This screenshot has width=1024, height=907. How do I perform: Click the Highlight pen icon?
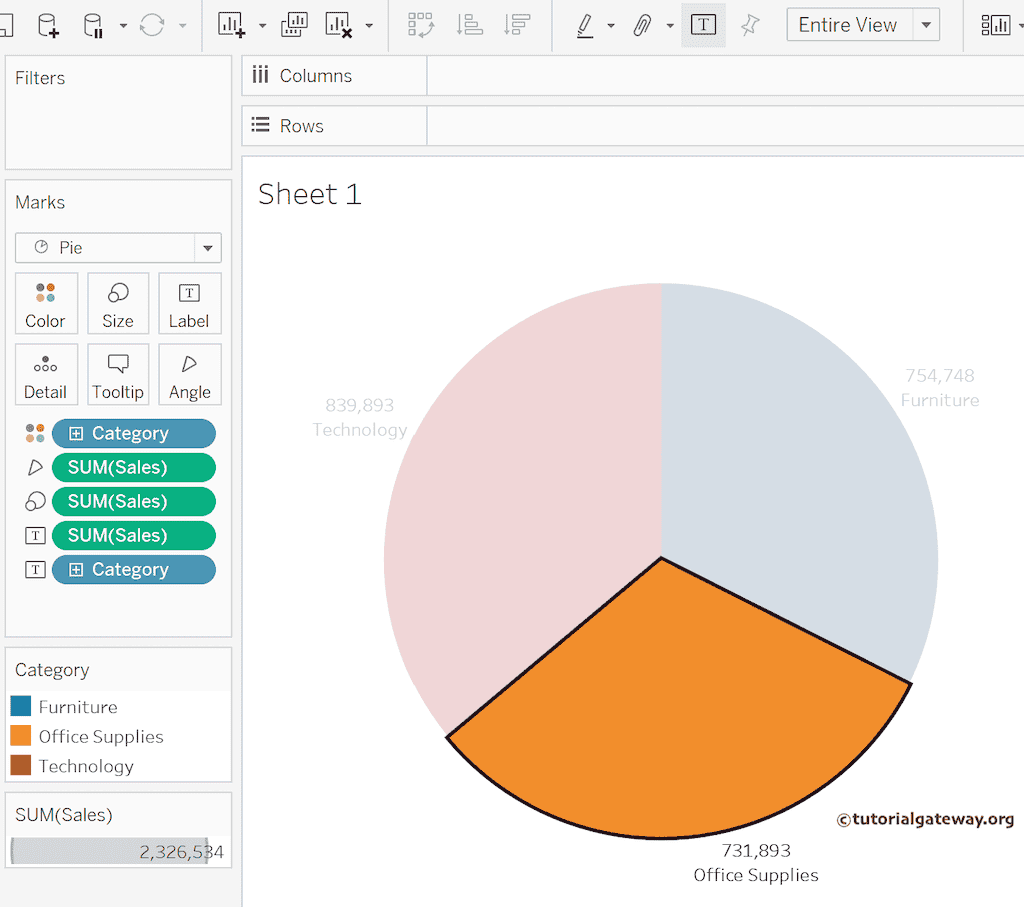pos(585,25)
